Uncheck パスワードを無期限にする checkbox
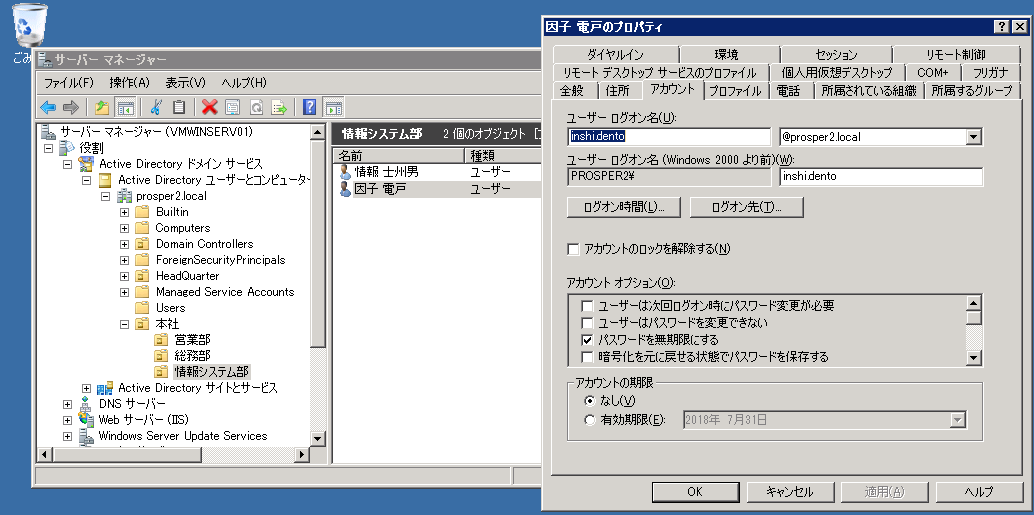 pos(587,340)
